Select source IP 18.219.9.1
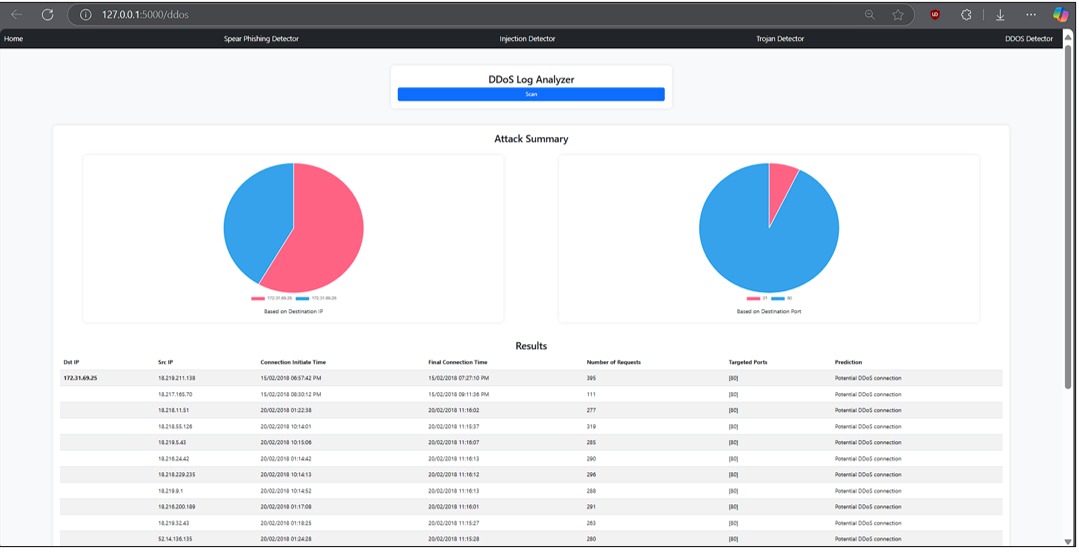 tap(171, 491)
